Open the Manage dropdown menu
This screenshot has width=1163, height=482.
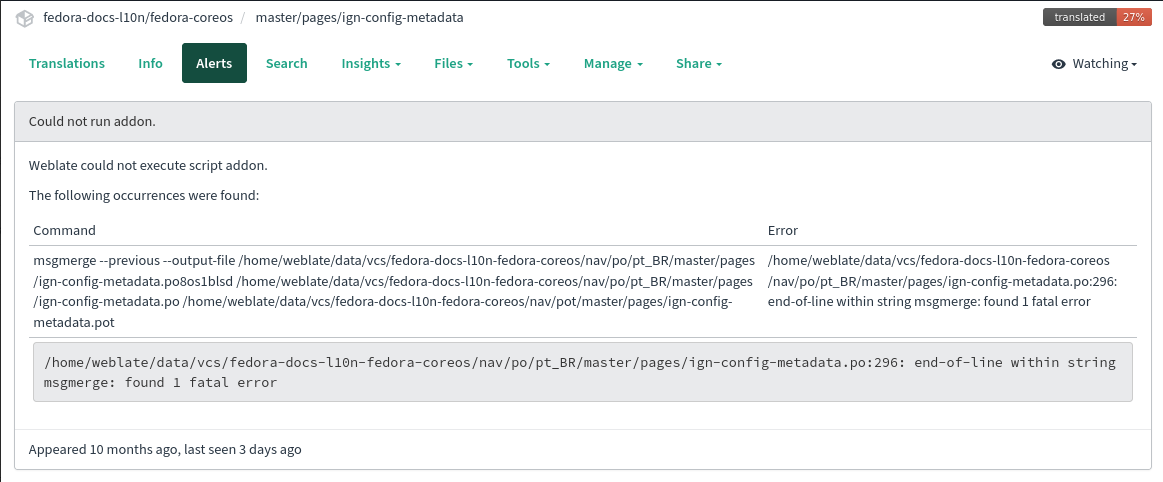pos(613,63)
